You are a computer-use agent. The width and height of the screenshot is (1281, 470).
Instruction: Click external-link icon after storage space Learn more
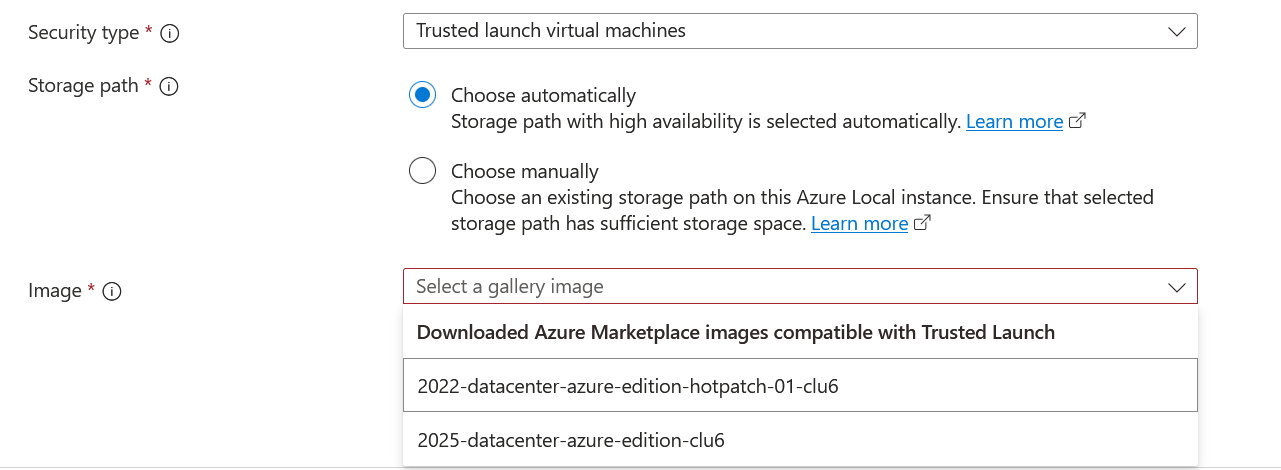tap(923, 224)
